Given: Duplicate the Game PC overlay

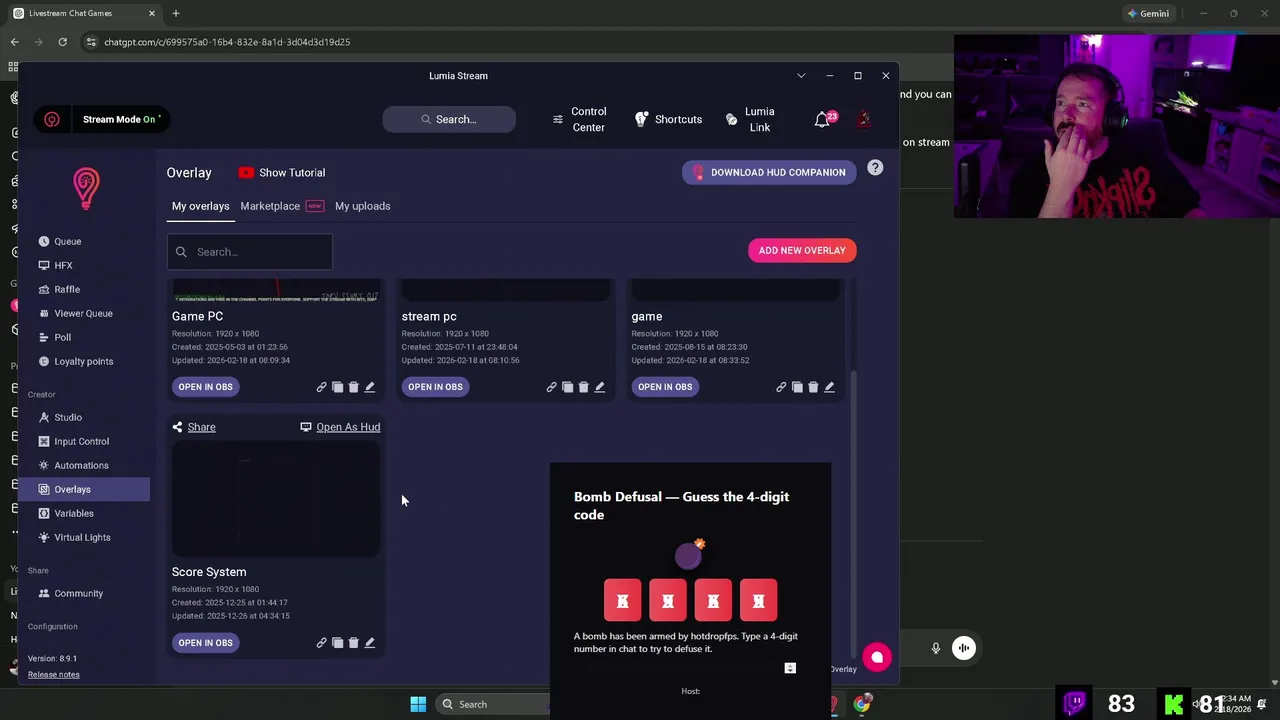Looking at the screenshot, I should [x=337, y=387].
